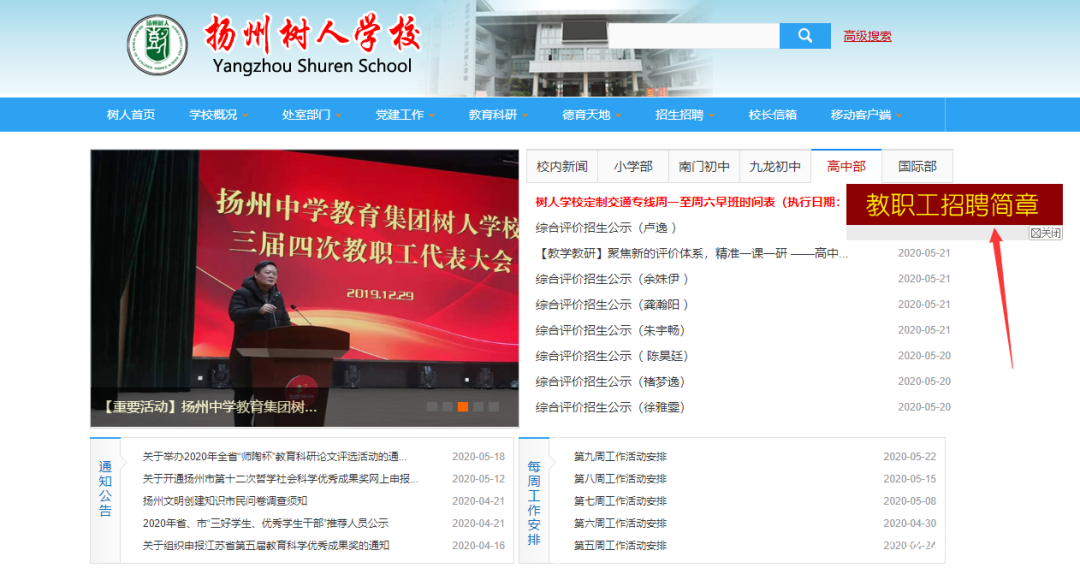
Task: Select the first slideshow indicator dot
Action: coord(432,407)
